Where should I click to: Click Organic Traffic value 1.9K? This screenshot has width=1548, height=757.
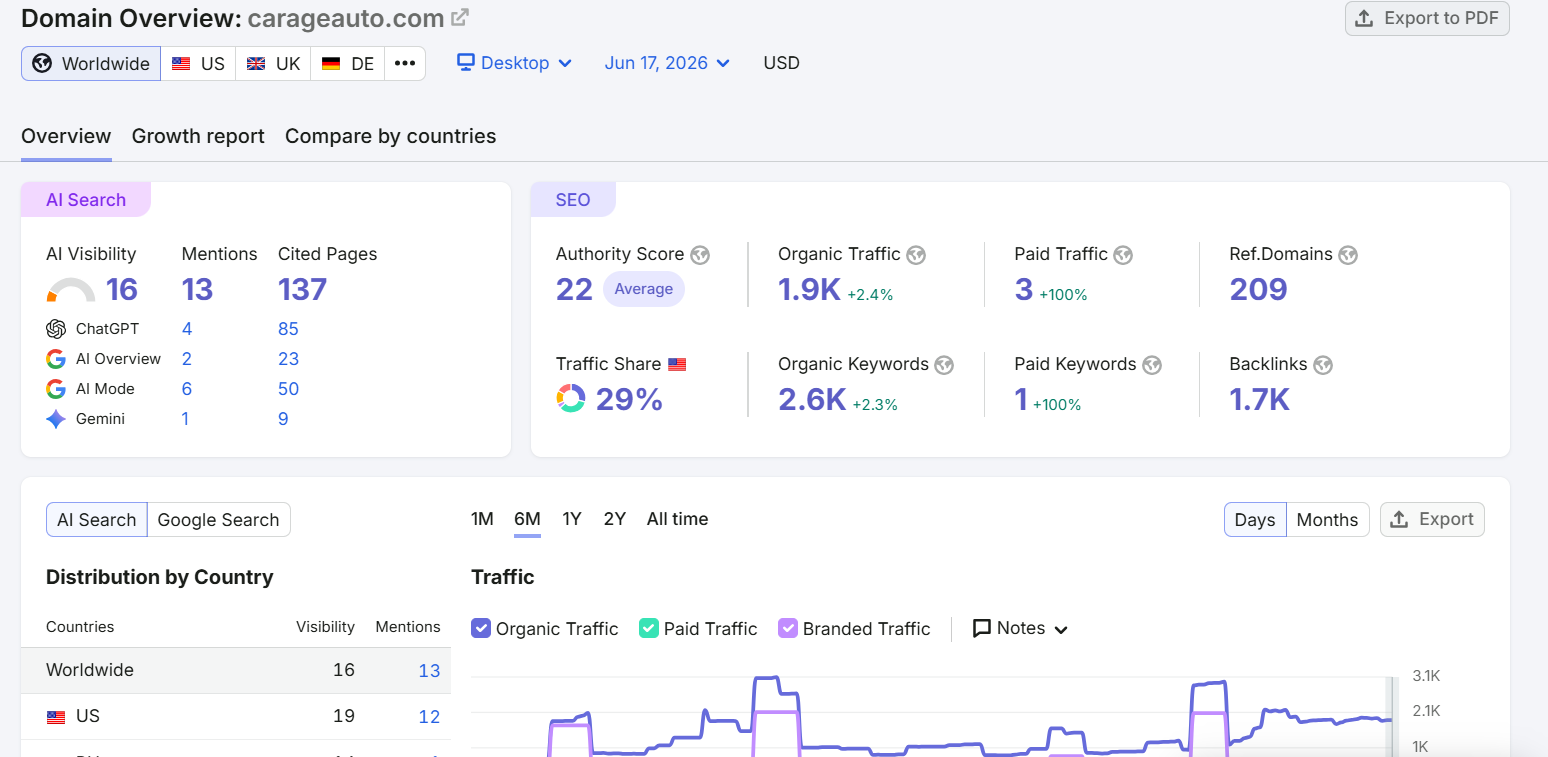(809, 290)
